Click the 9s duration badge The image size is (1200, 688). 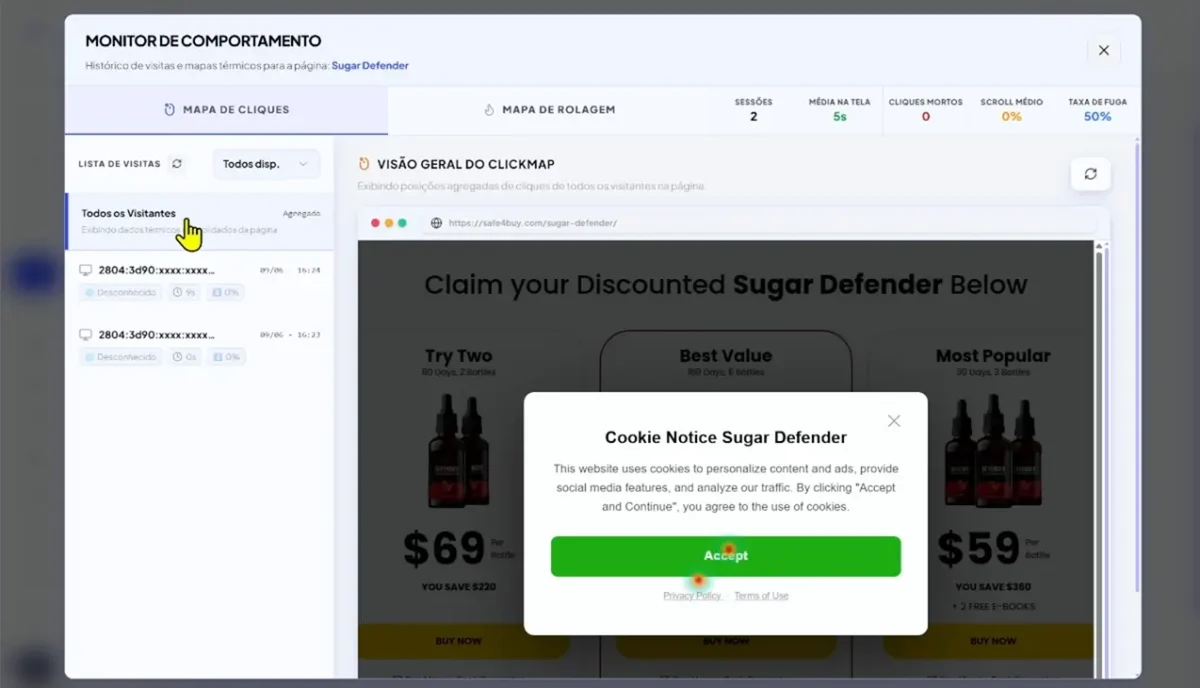(183, 293)
